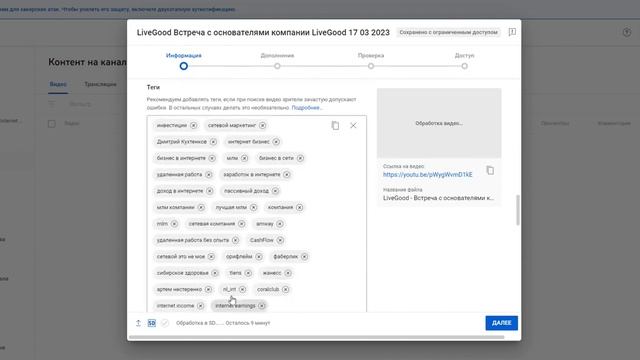Remove the 'инвестиции' tag
The image size is (640, 360).
tap(193, 125)
